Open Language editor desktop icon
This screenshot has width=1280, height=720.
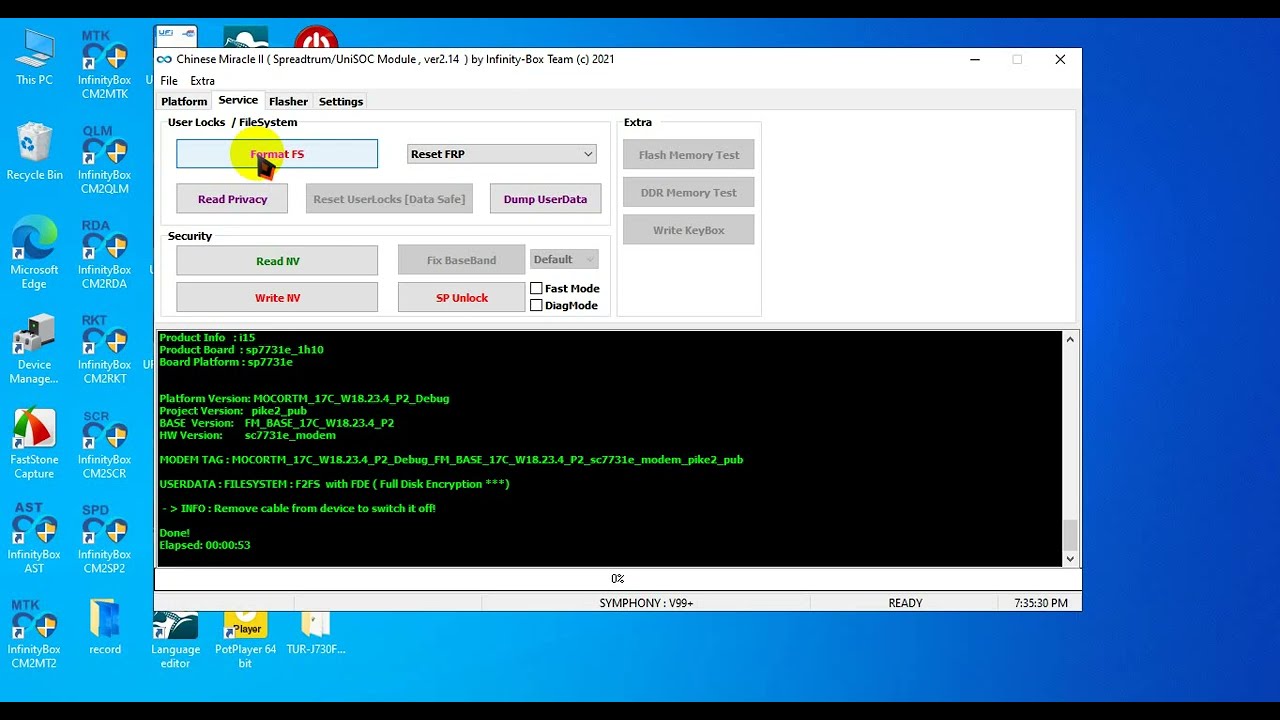175,641
